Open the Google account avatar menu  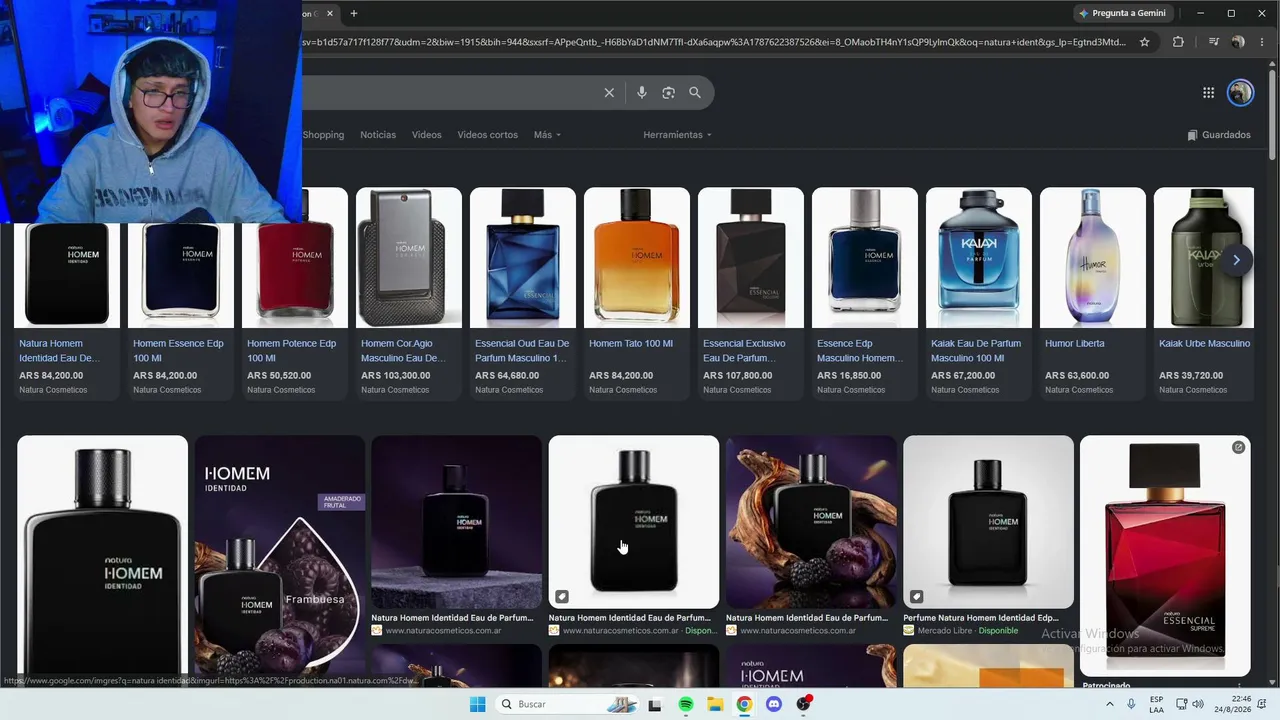pyautogui.click(x=1240, y=93)
